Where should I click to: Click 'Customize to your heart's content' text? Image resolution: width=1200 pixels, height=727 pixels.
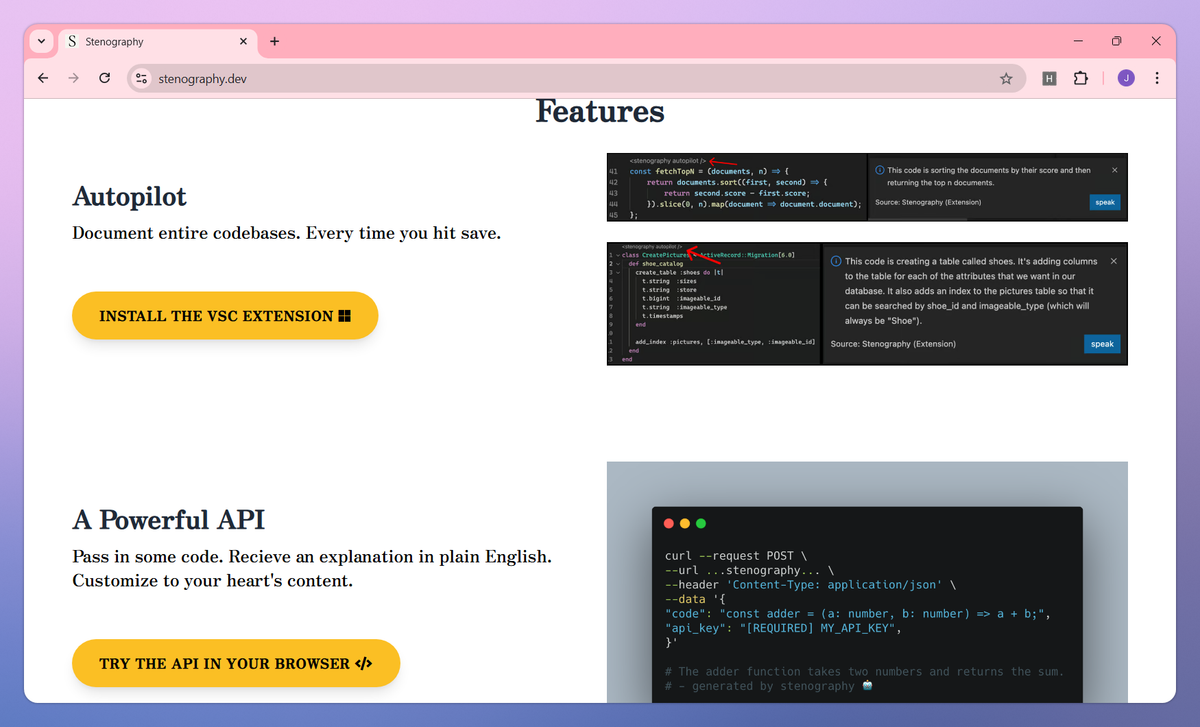click(212, 580)
